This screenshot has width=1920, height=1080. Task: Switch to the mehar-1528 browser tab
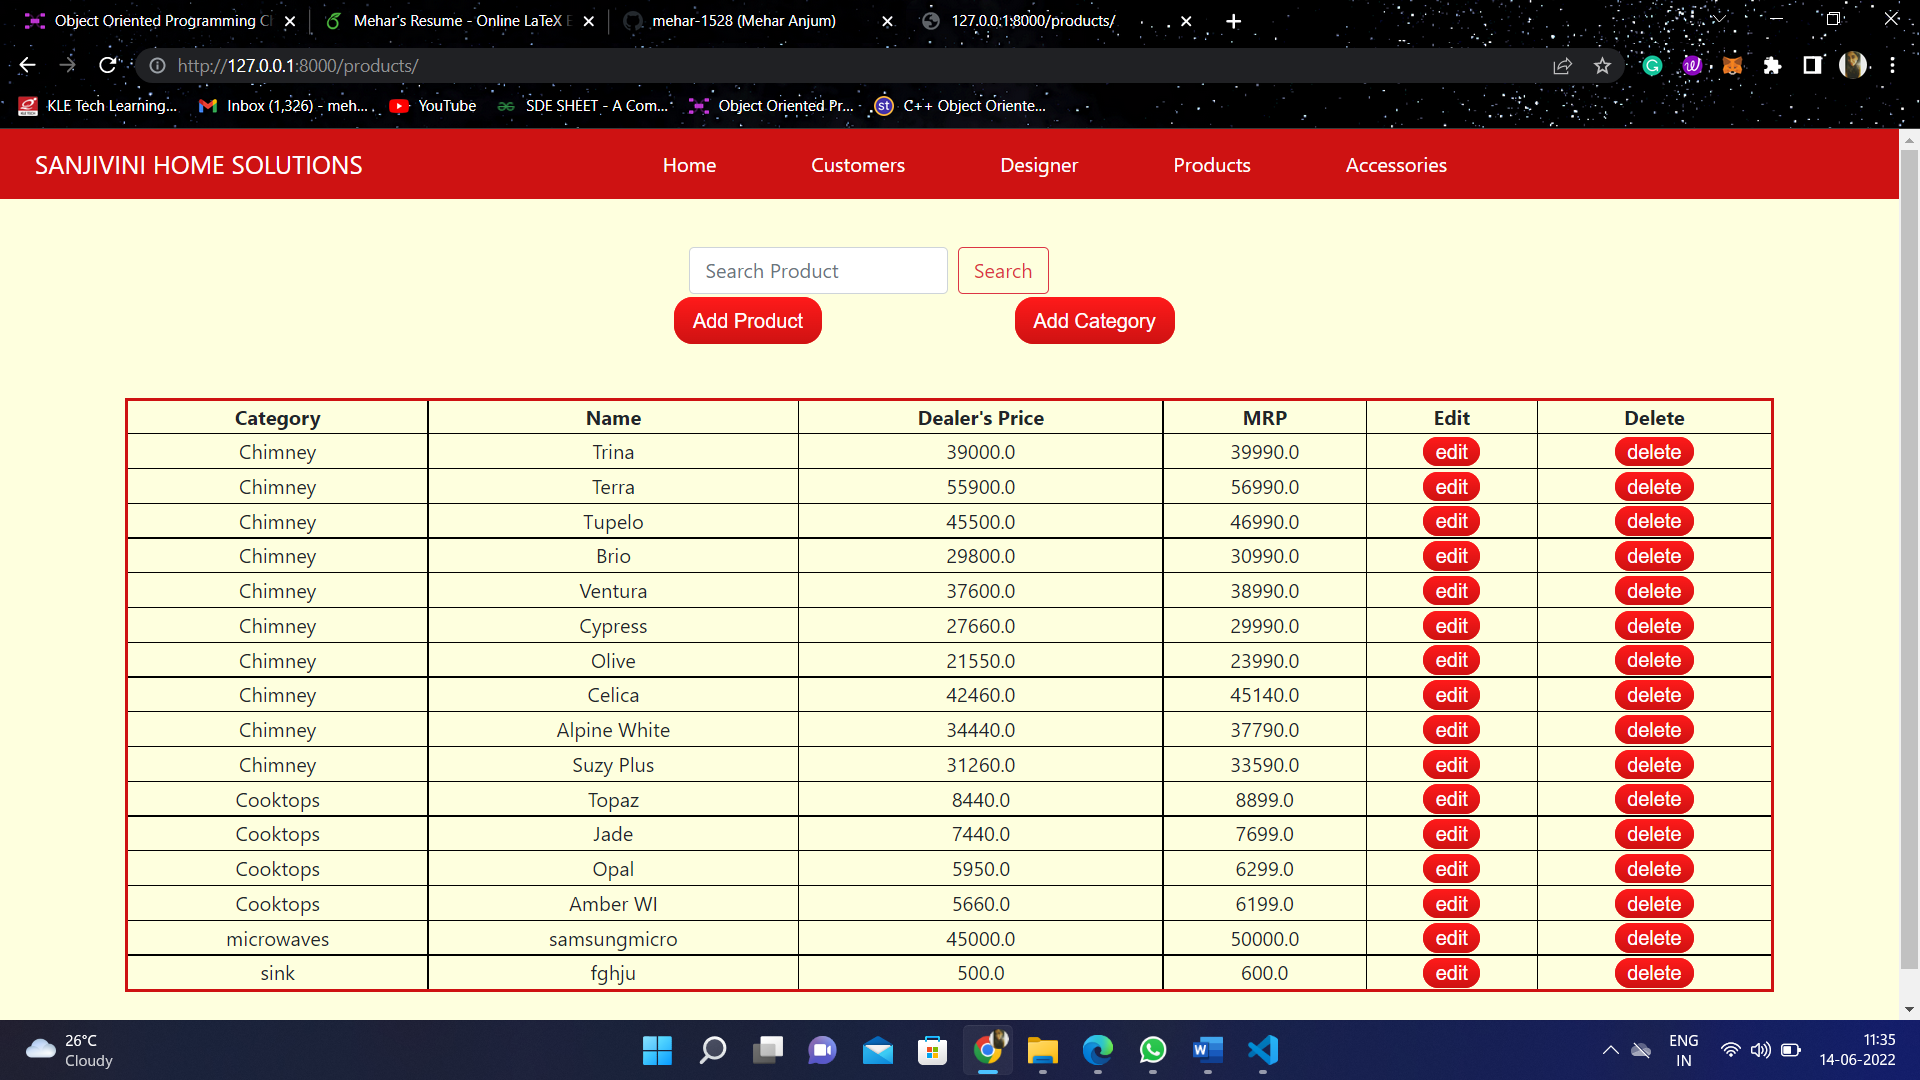743,20
